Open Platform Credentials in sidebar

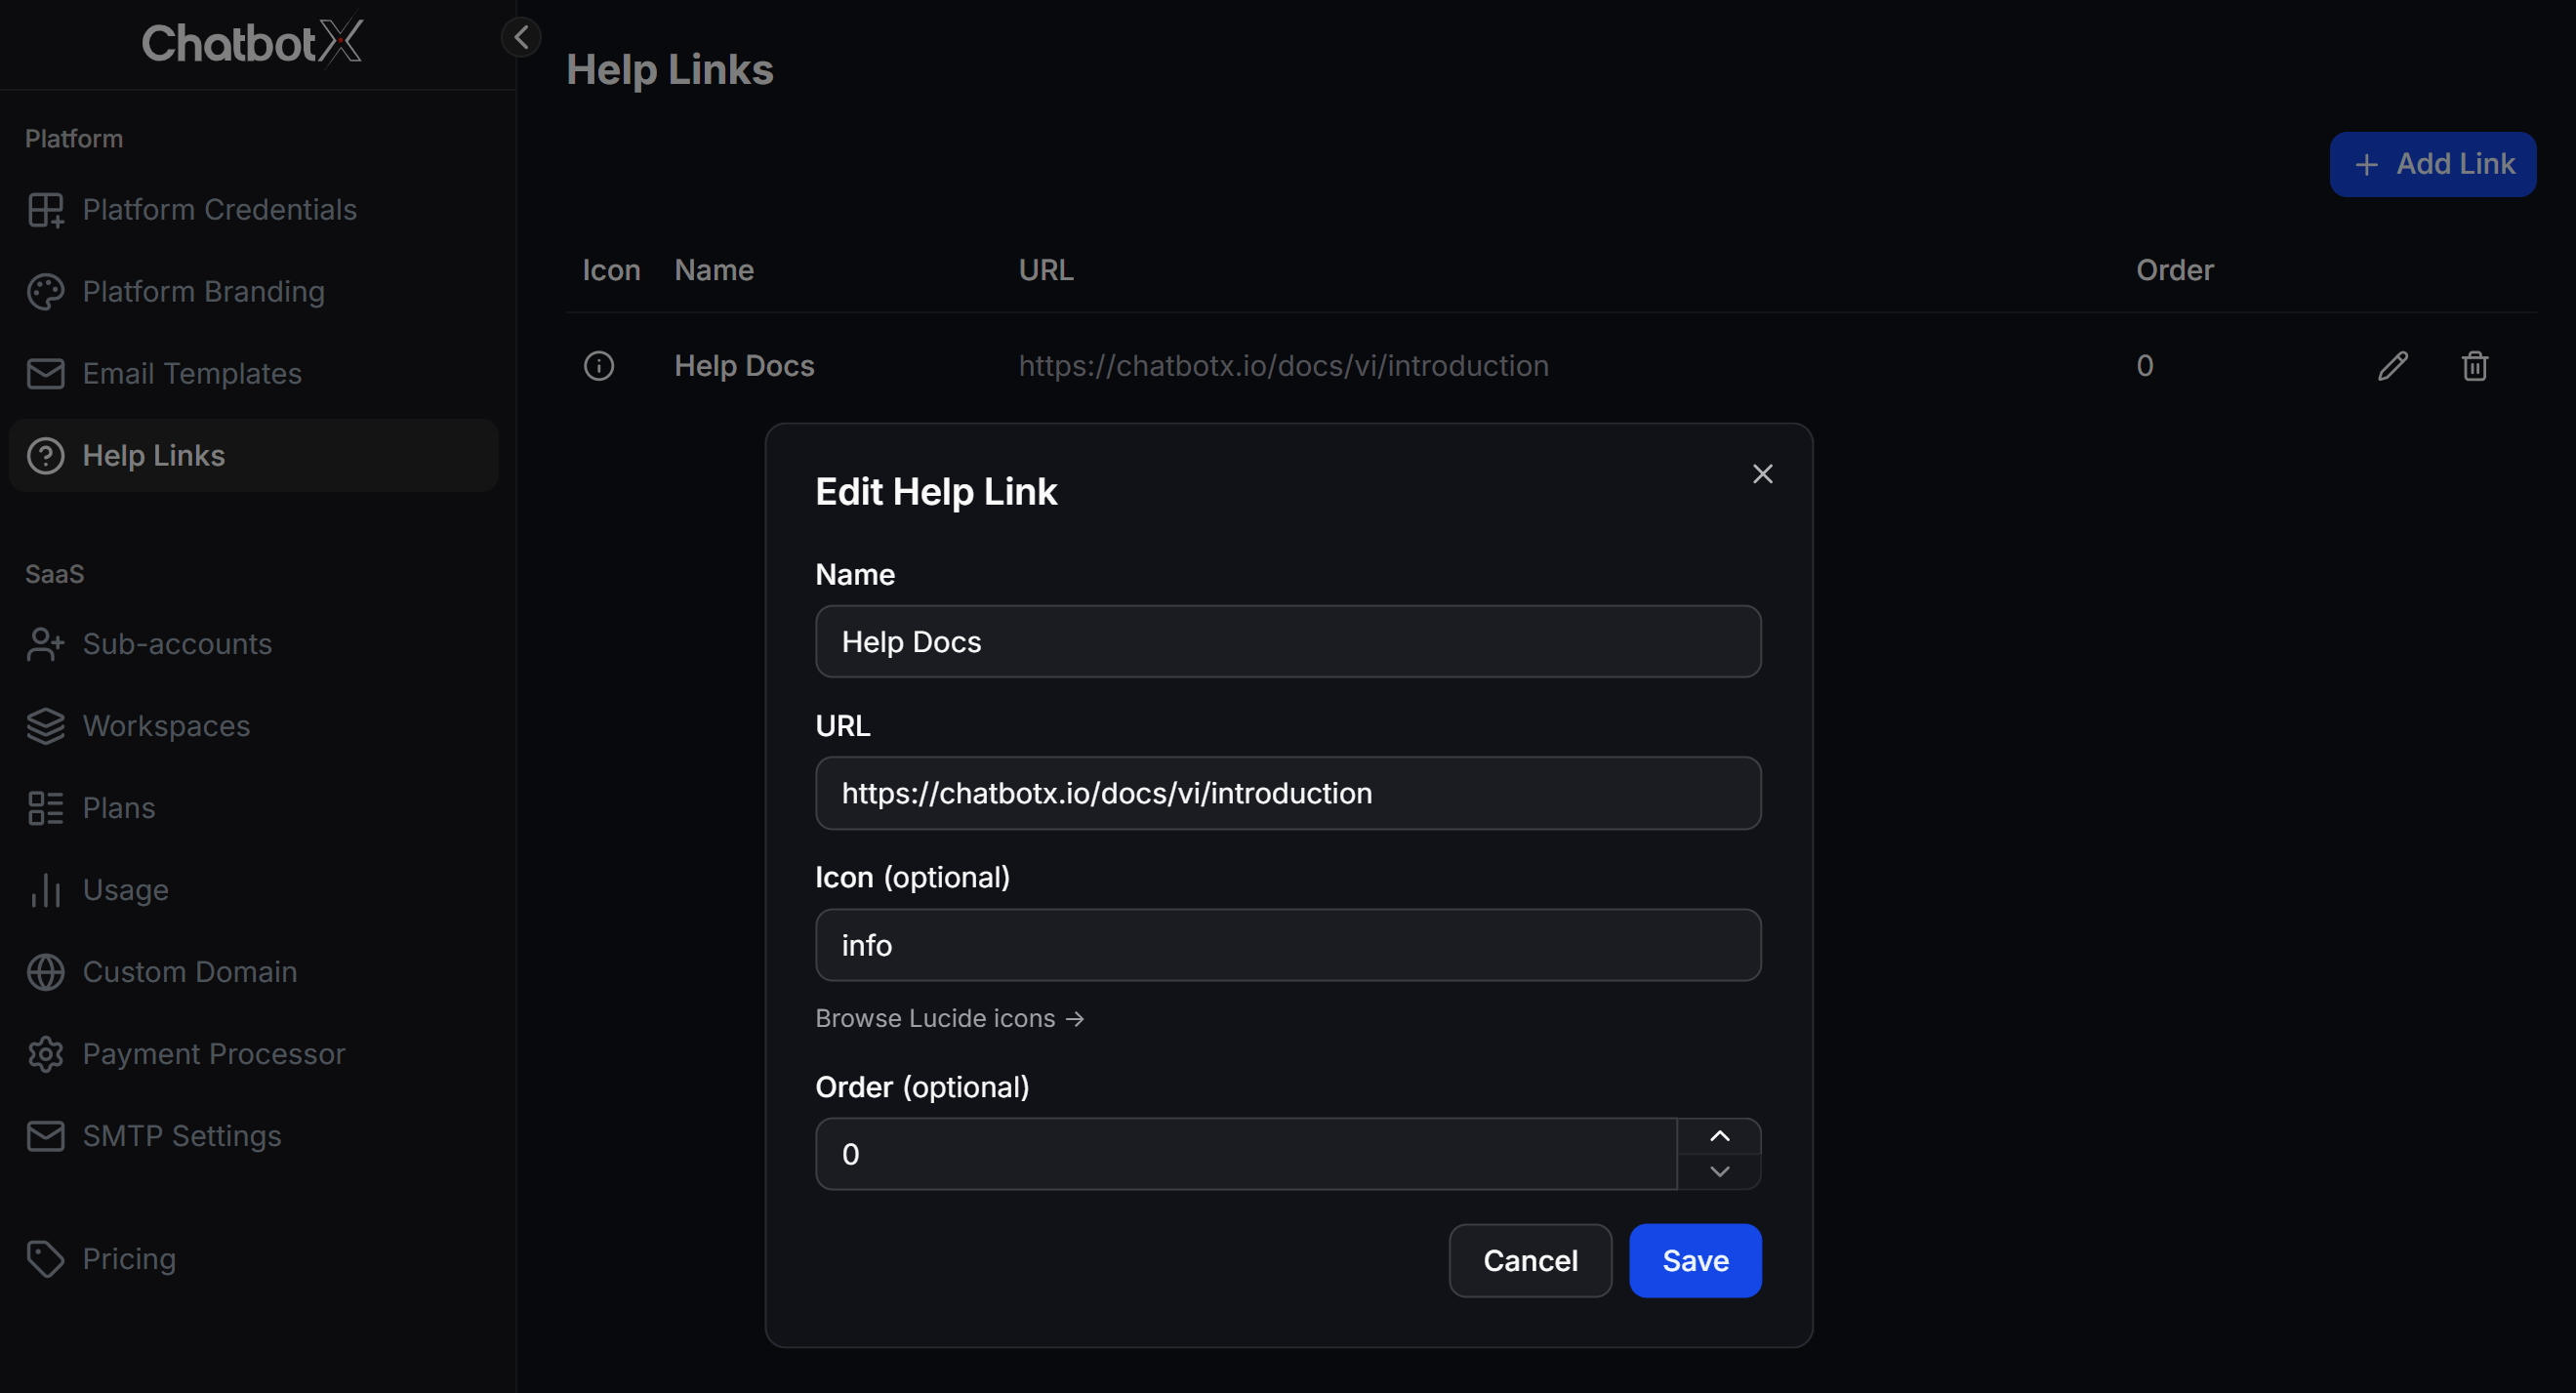pyautogui.click(x=254, y=210)
